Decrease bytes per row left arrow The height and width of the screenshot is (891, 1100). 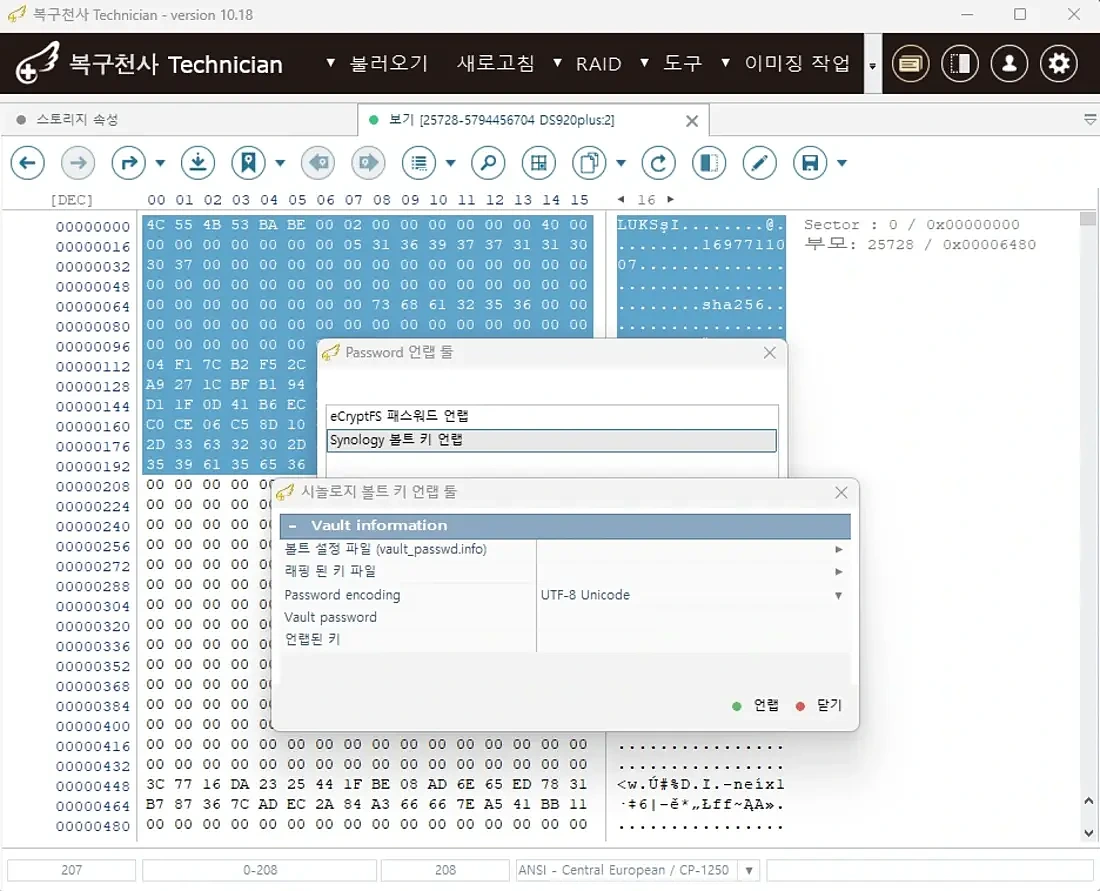(621, 199)
